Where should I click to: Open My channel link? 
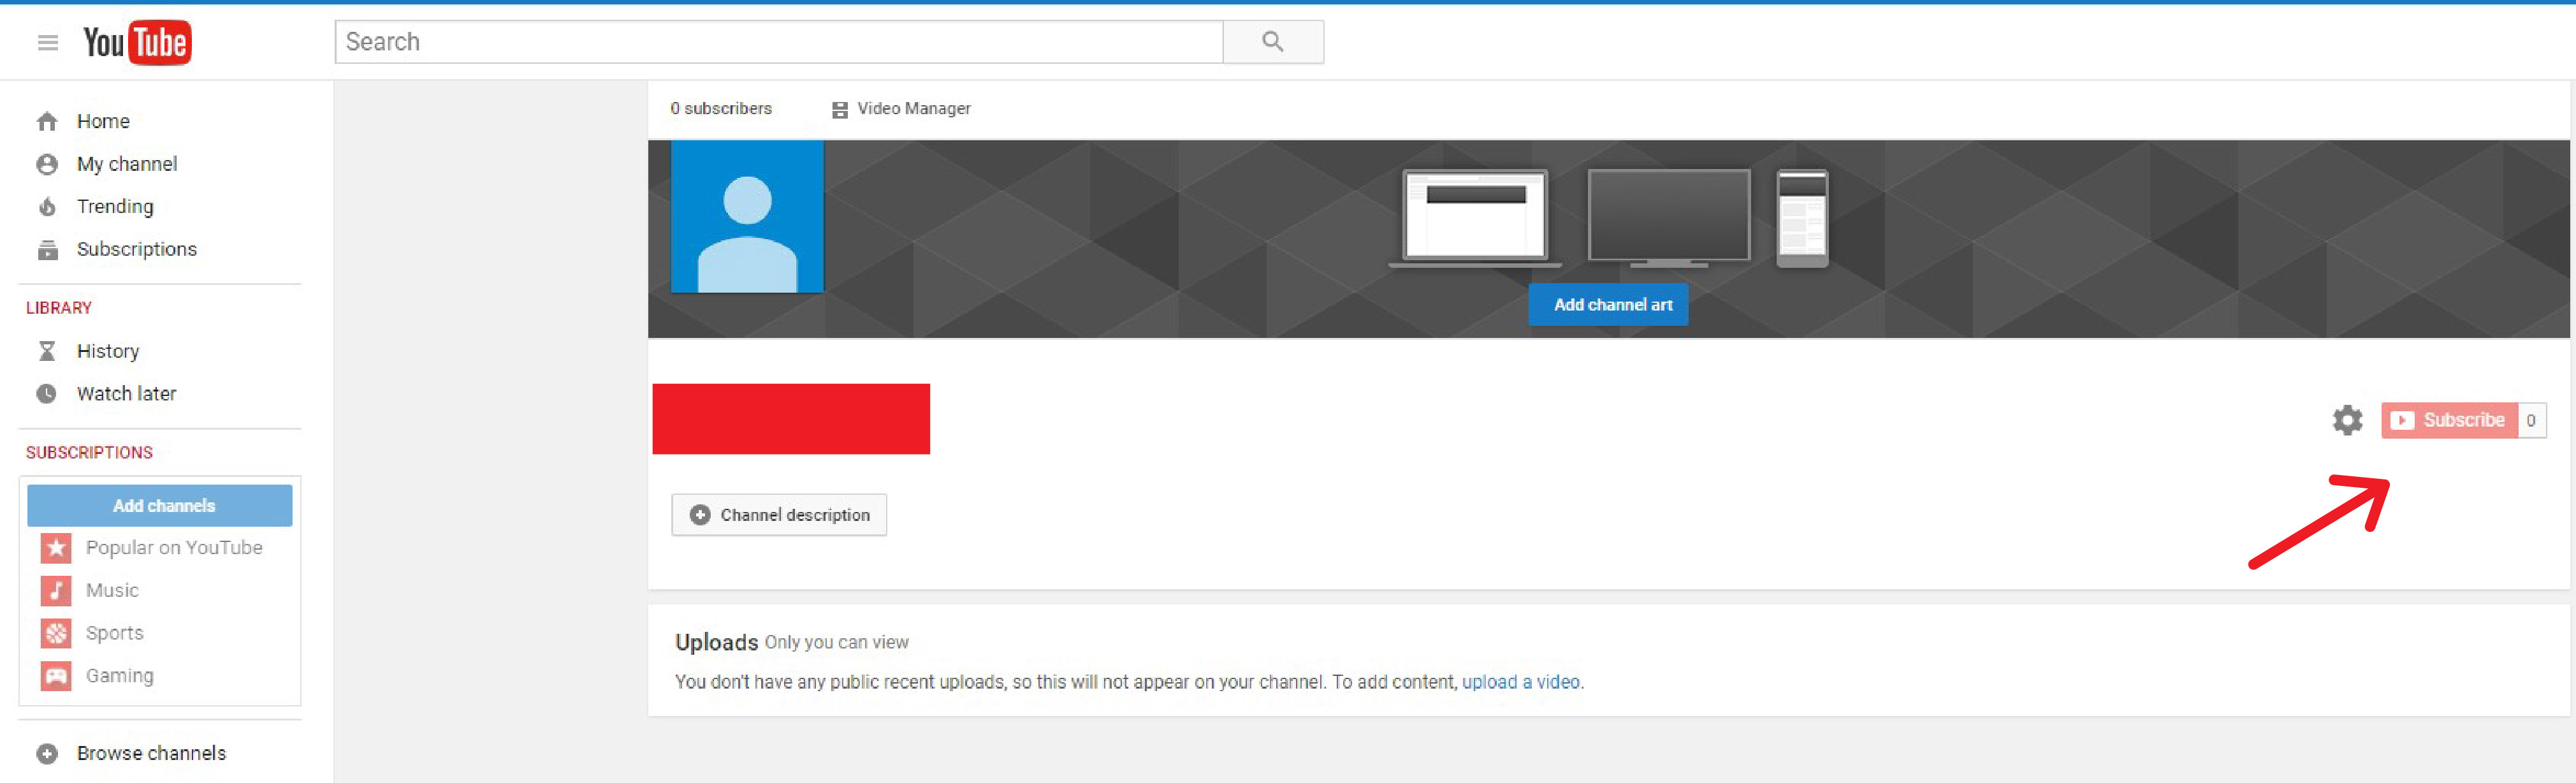tap(127, 164)
